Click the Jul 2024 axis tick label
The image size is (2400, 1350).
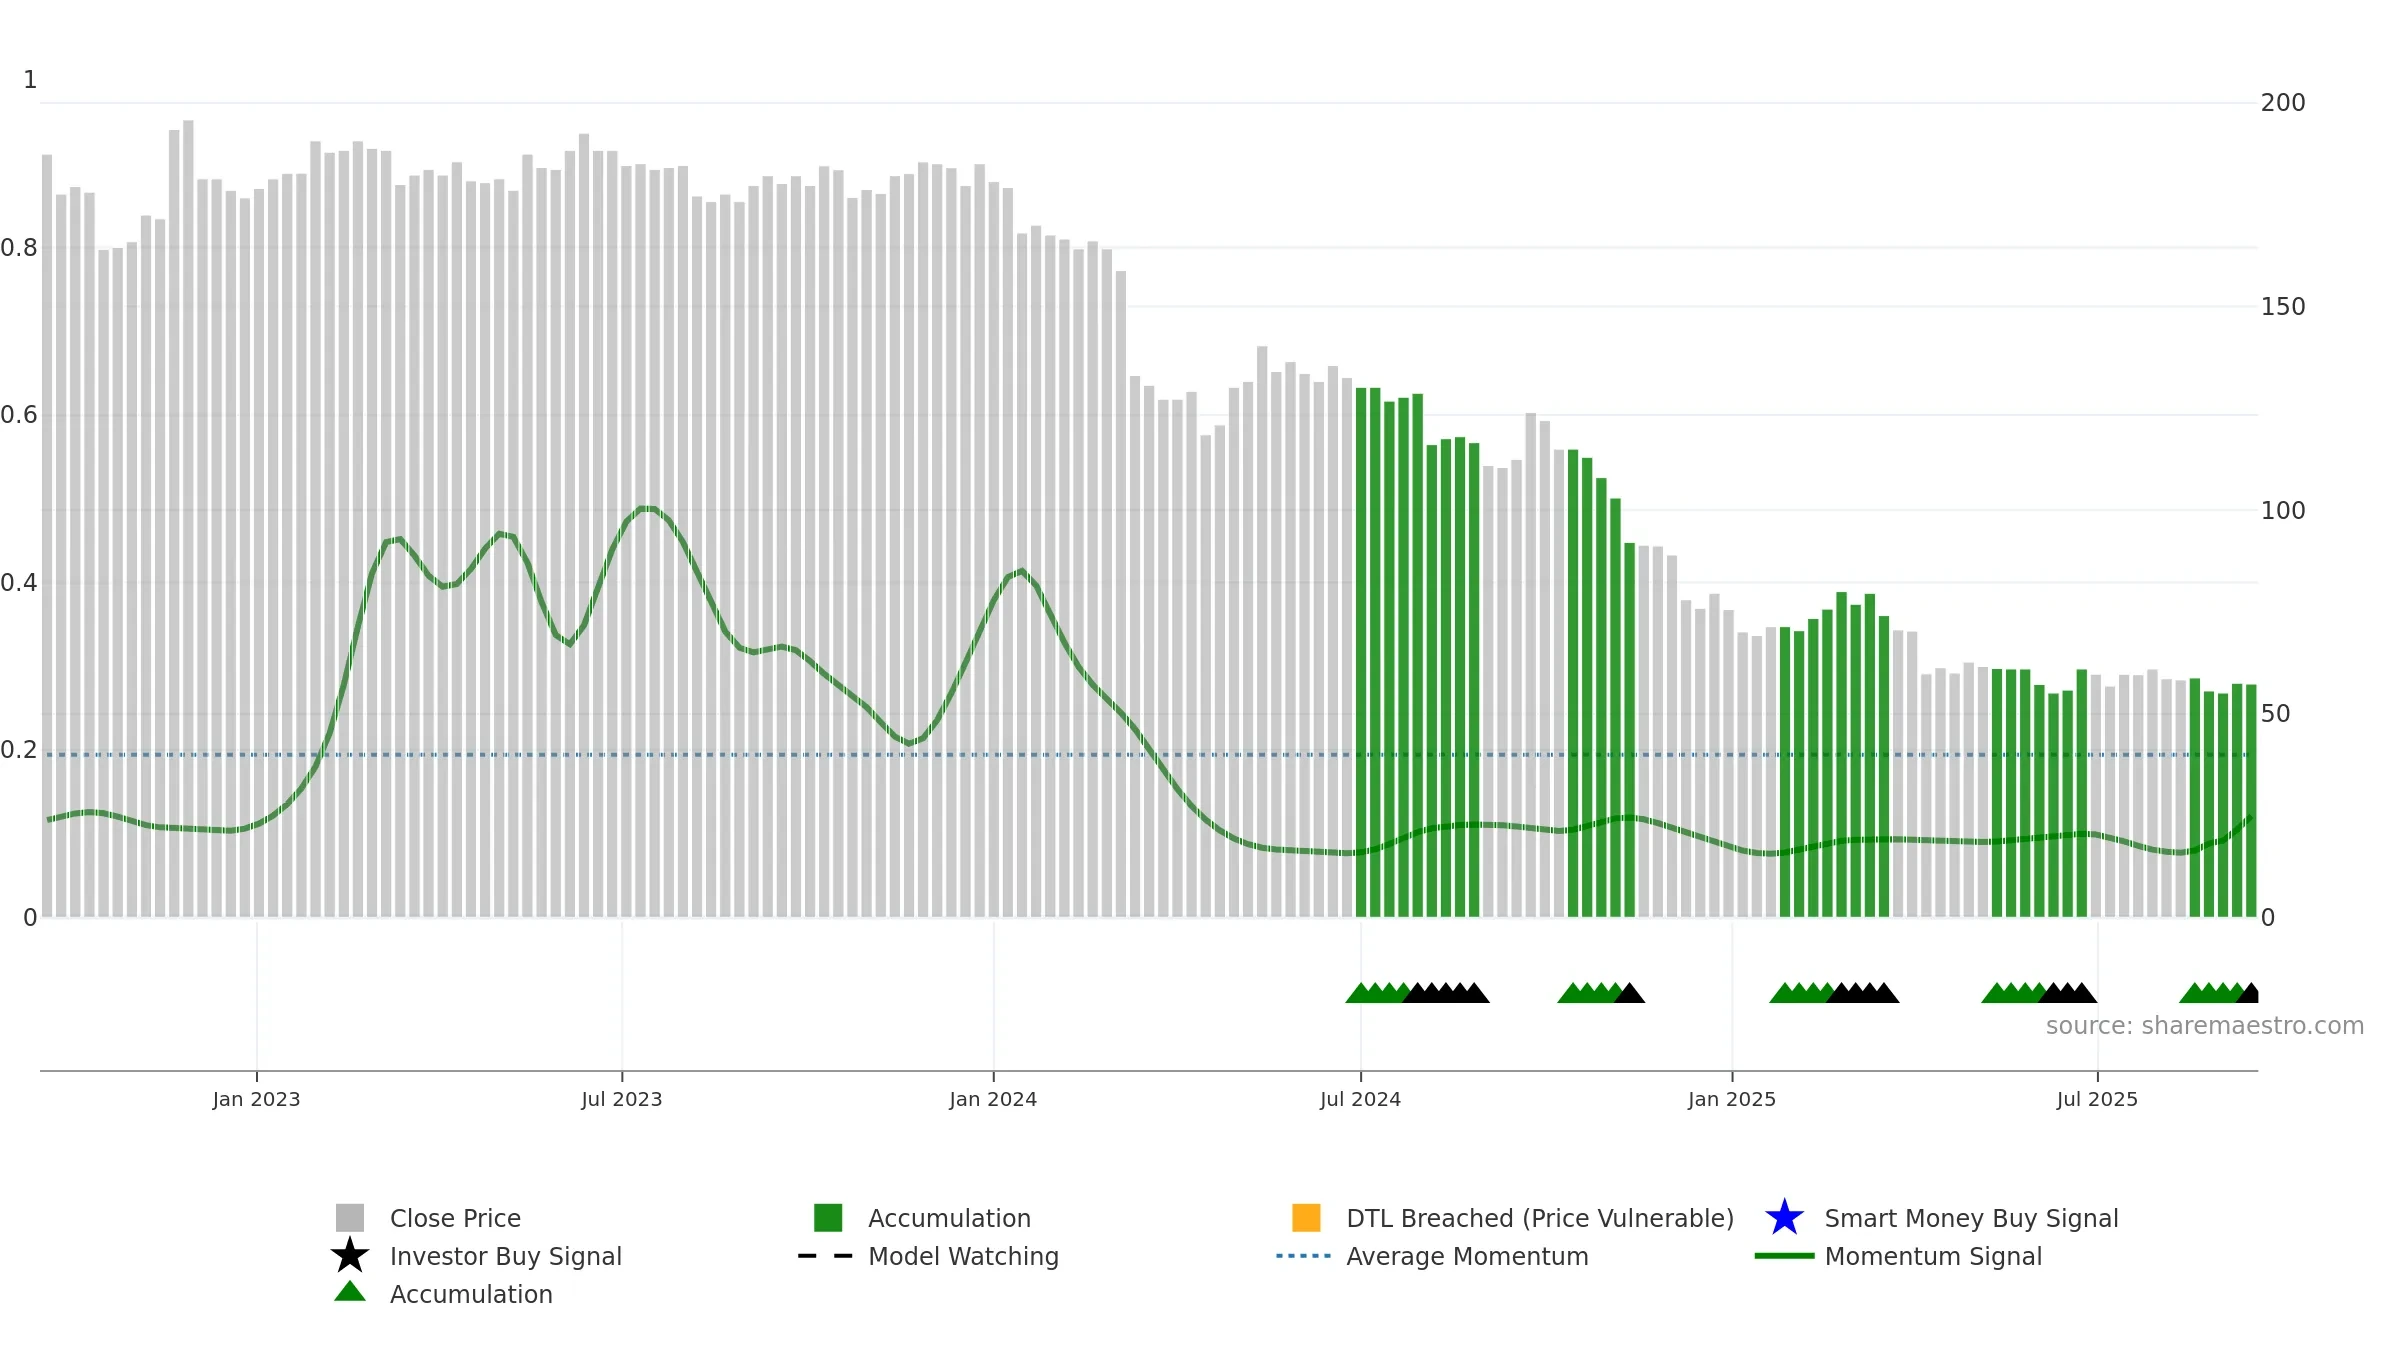pos(1360,1100)
